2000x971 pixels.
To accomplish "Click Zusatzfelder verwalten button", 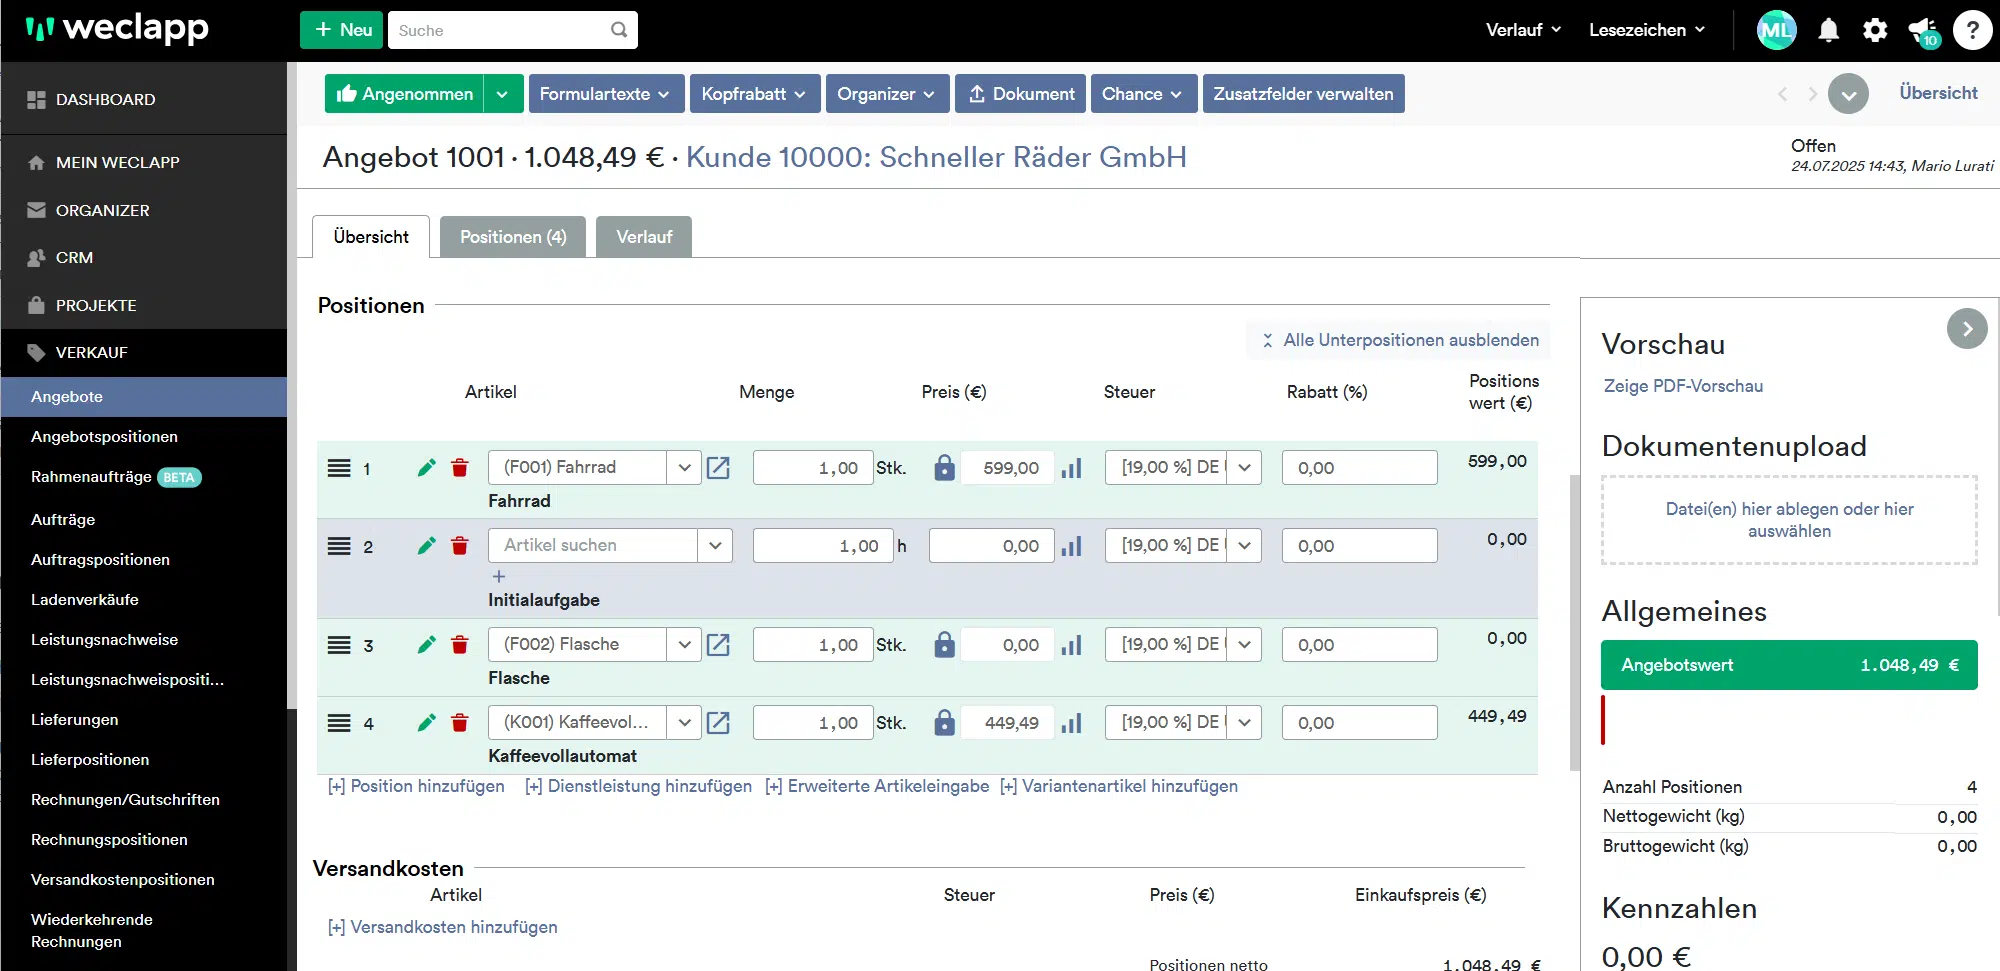I will coord(1303,94).
